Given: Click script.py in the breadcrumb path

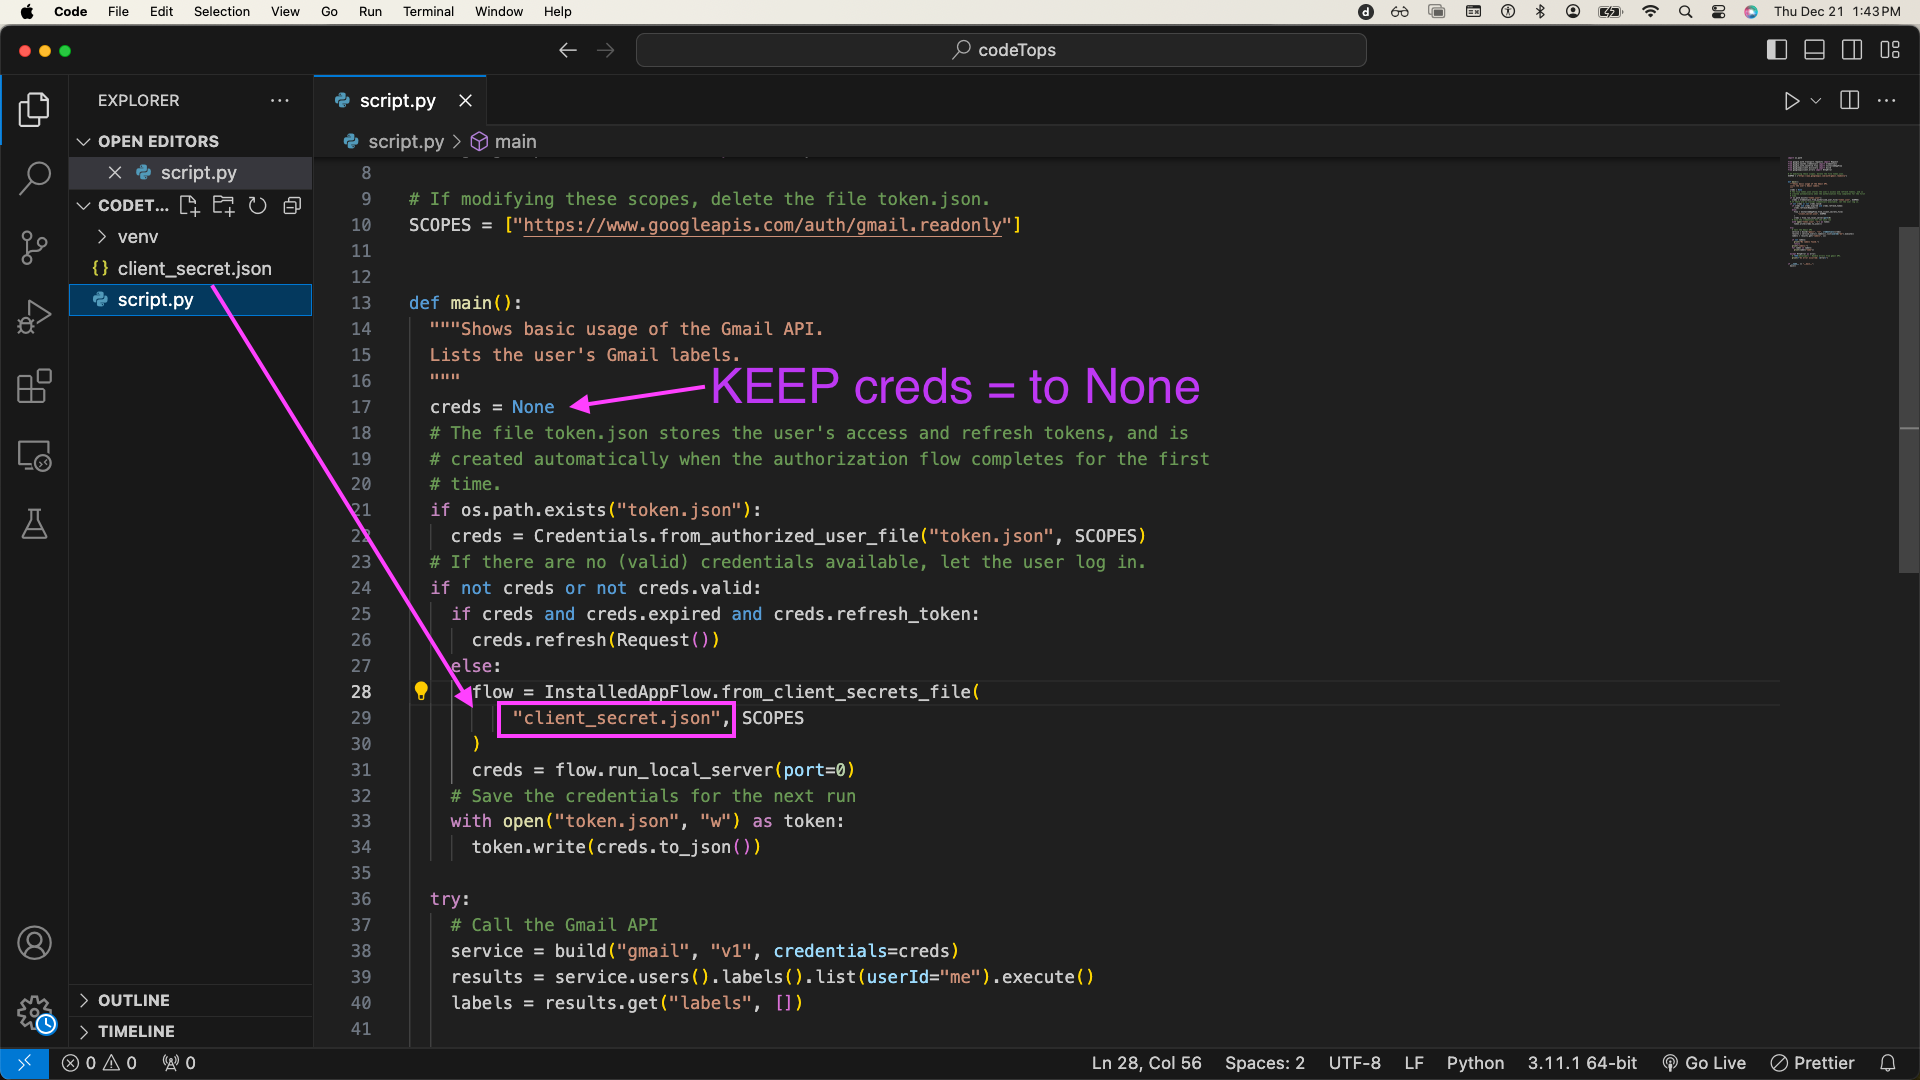Looking at the screenshot, I should coord(394,142).
